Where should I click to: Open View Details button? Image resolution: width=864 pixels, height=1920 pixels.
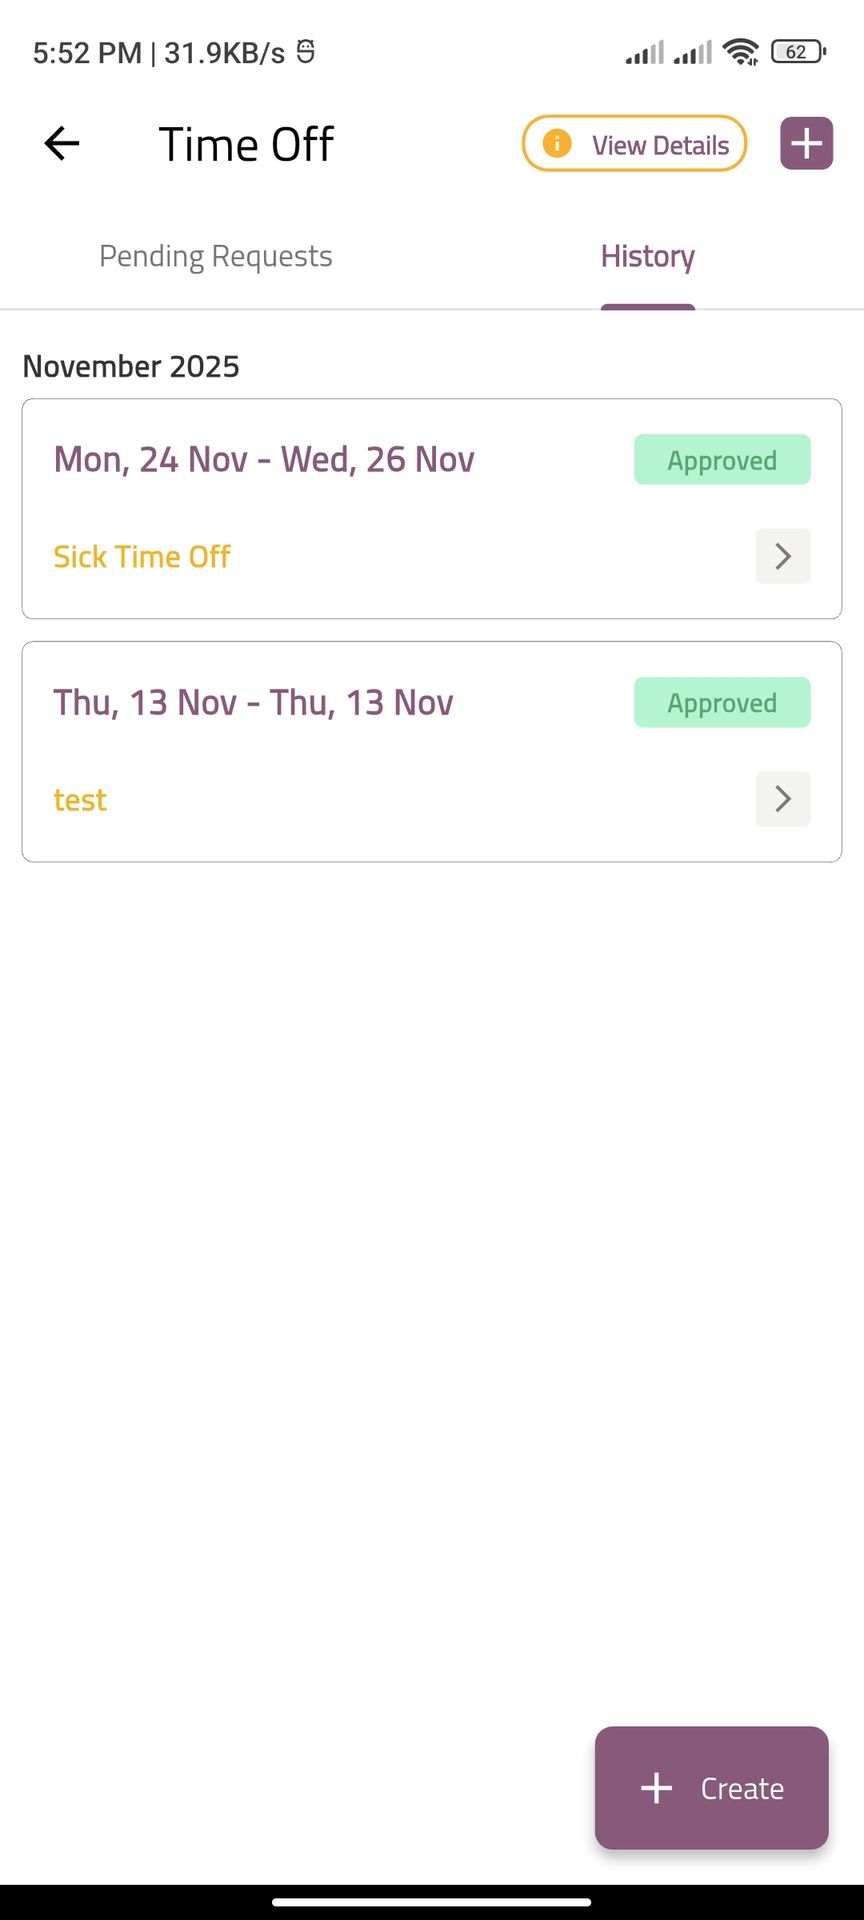point(659,145)
